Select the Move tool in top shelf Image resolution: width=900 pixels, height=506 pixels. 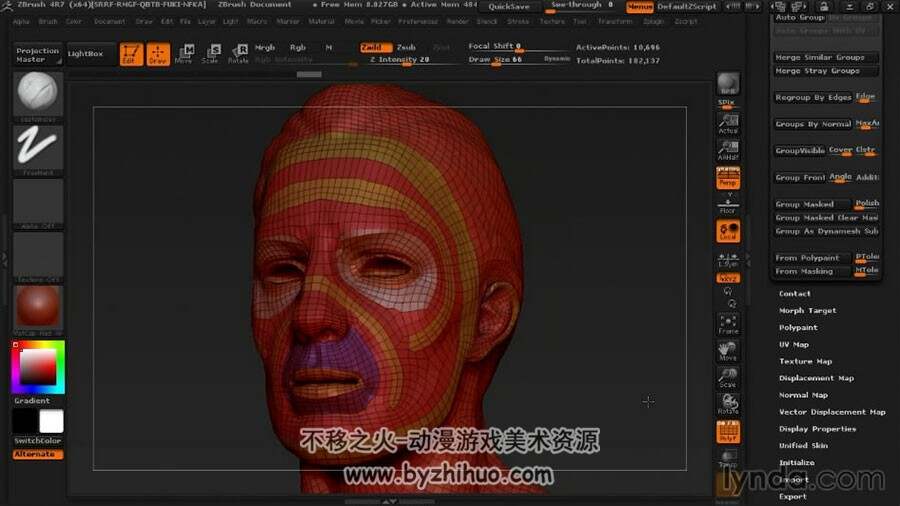click(184, 54)
